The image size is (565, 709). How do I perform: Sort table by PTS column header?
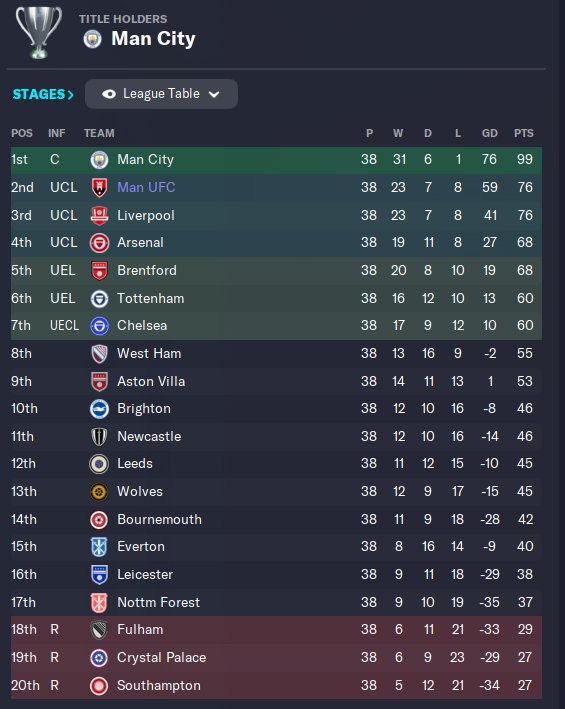click(x=523, y=133)
